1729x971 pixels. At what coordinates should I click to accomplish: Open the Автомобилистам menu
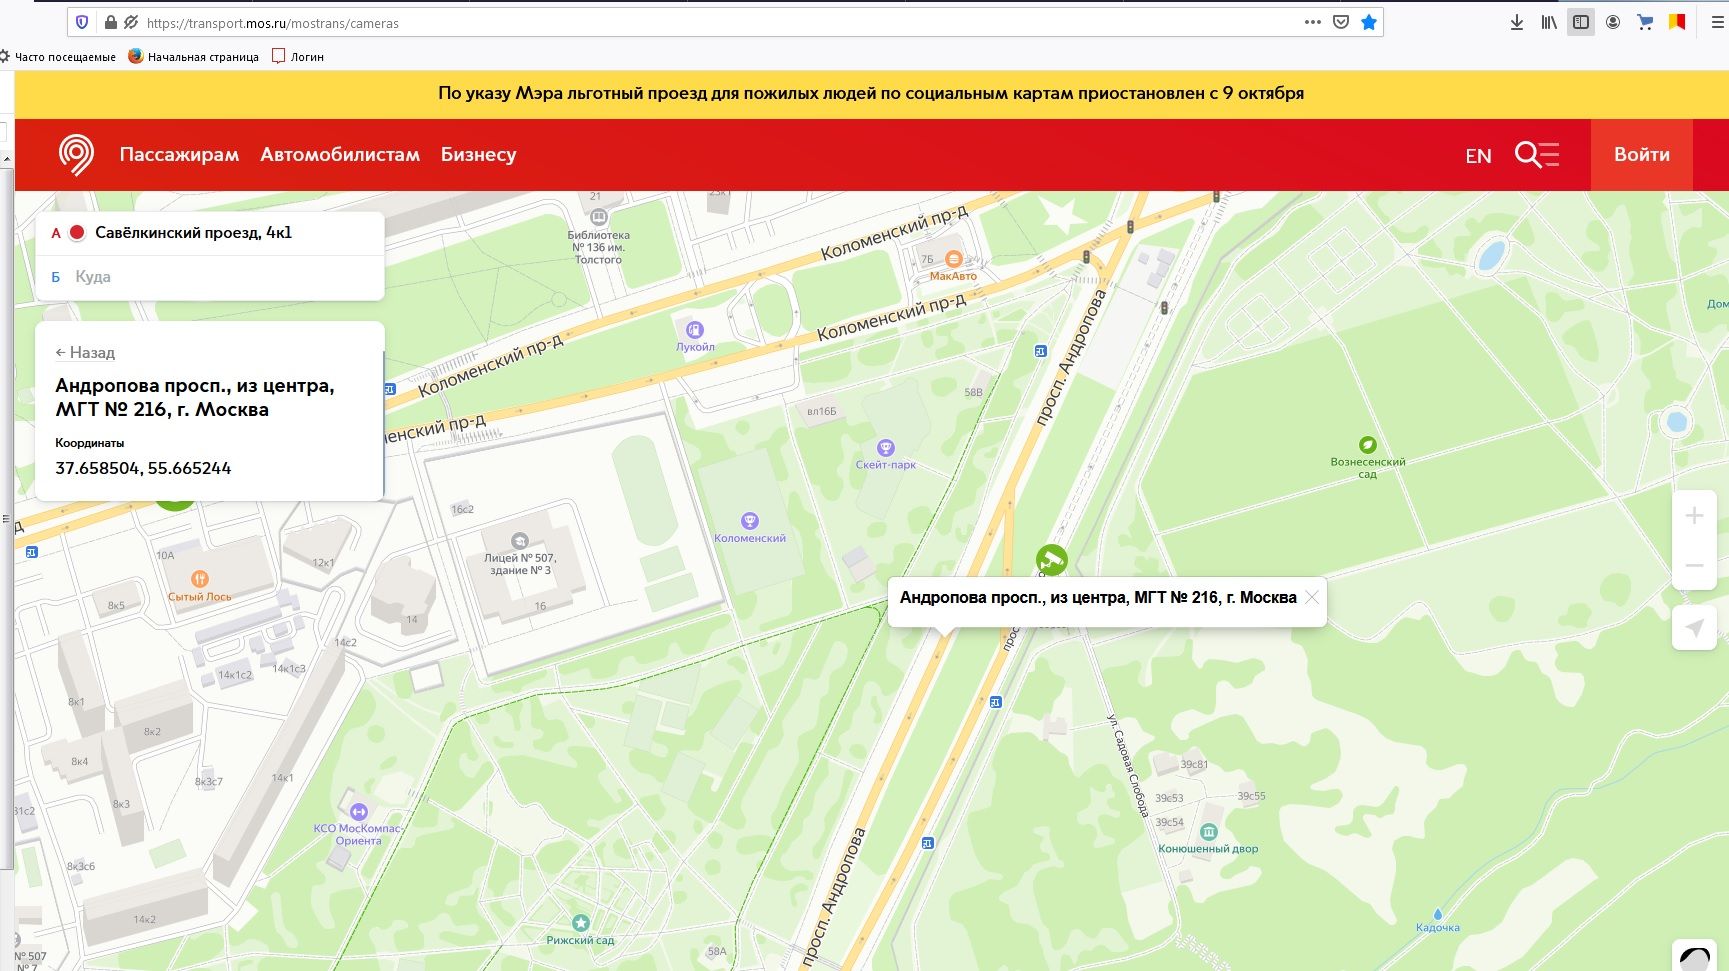coord(340,155)
